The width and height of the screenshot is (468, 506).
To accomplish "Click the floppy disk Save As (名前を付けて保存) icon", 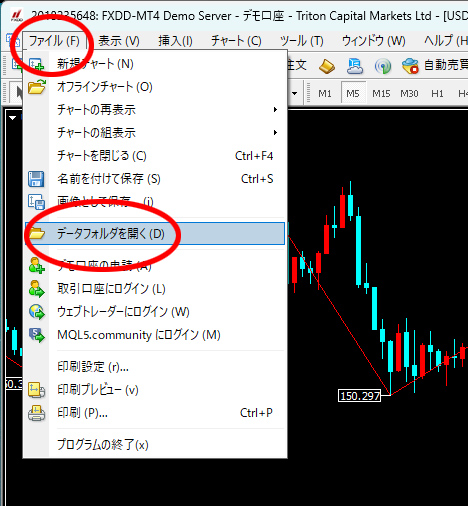I will [x=36, y=179].
